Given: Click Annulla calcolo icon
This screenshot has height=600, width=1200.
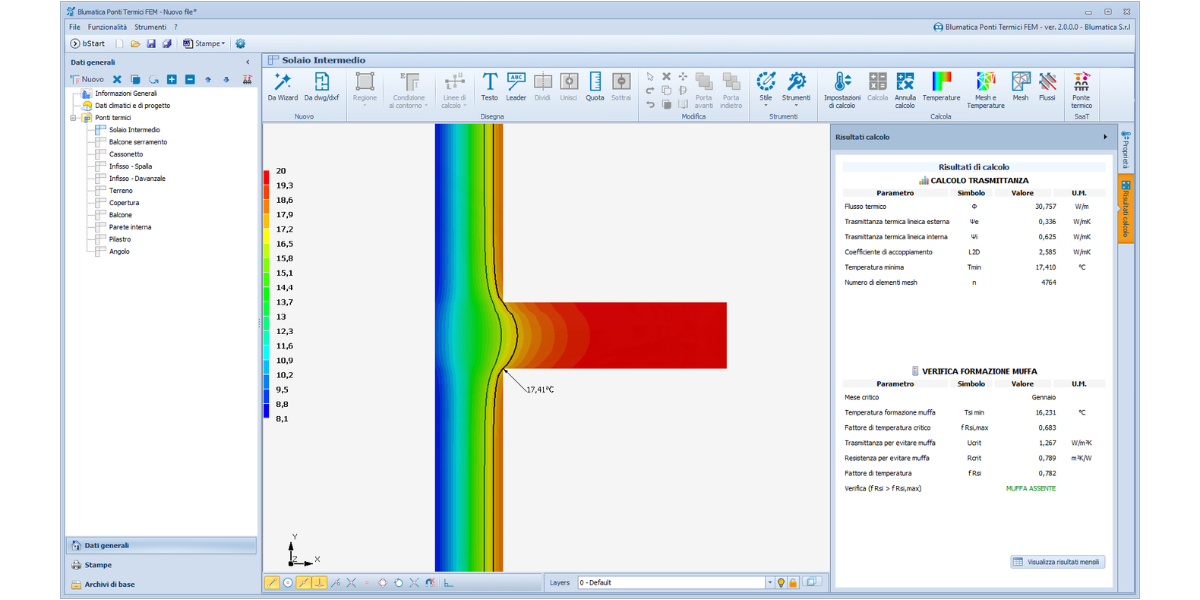Looking at the screenshot, I should tap(905, 90).
